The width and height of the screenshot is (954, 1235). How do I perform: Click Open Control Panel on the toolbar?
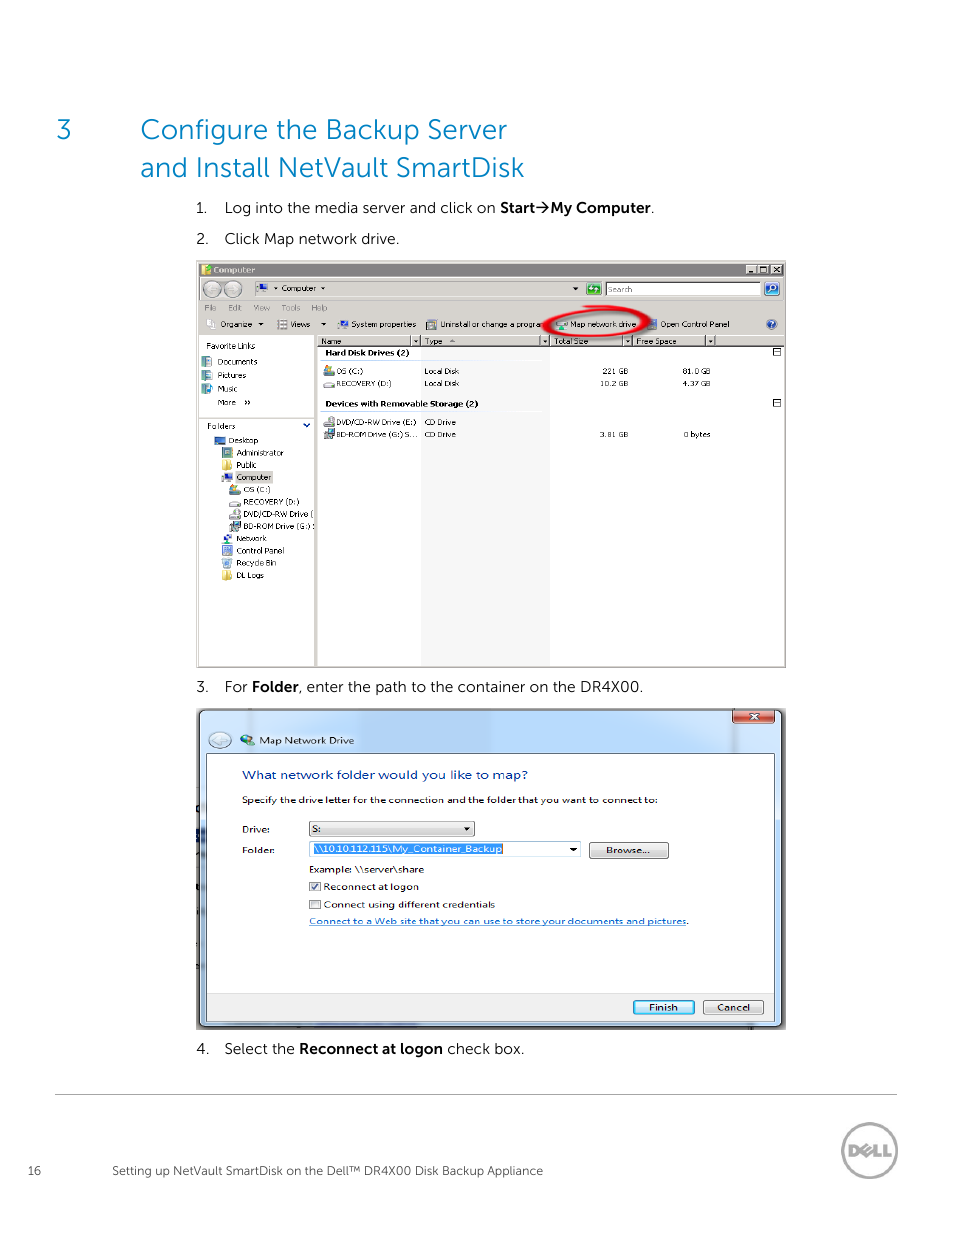(x=689, y=324)
